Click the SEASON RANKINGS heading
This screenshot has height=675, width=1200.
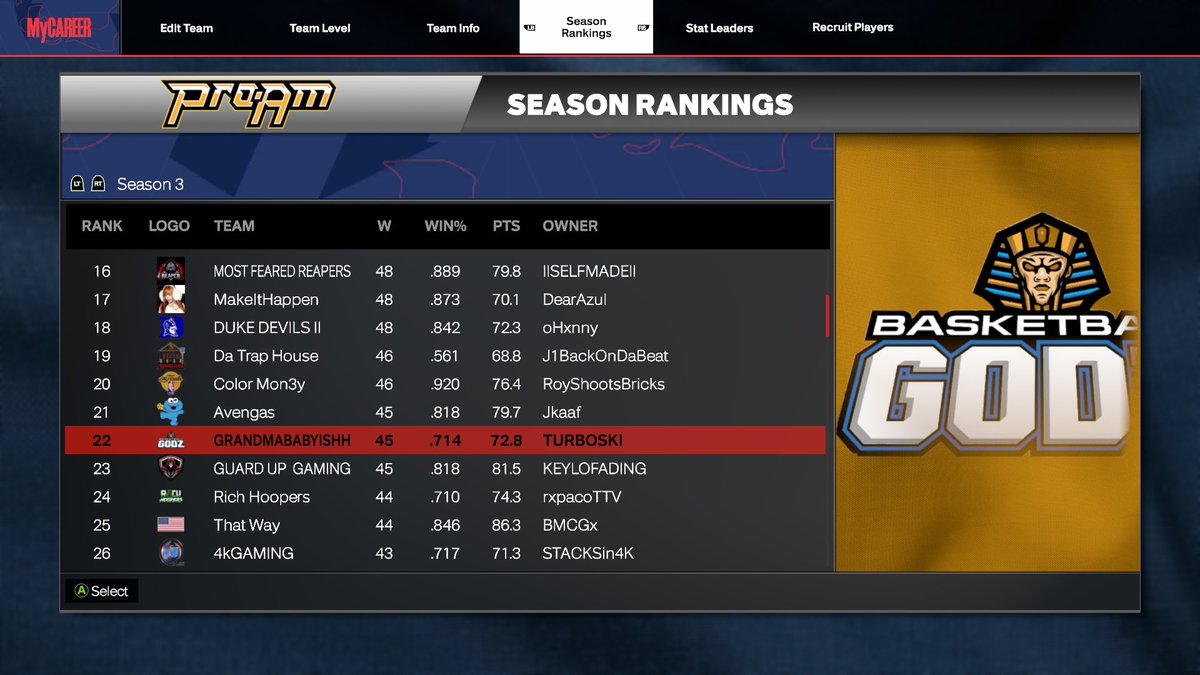click(650, 104)
